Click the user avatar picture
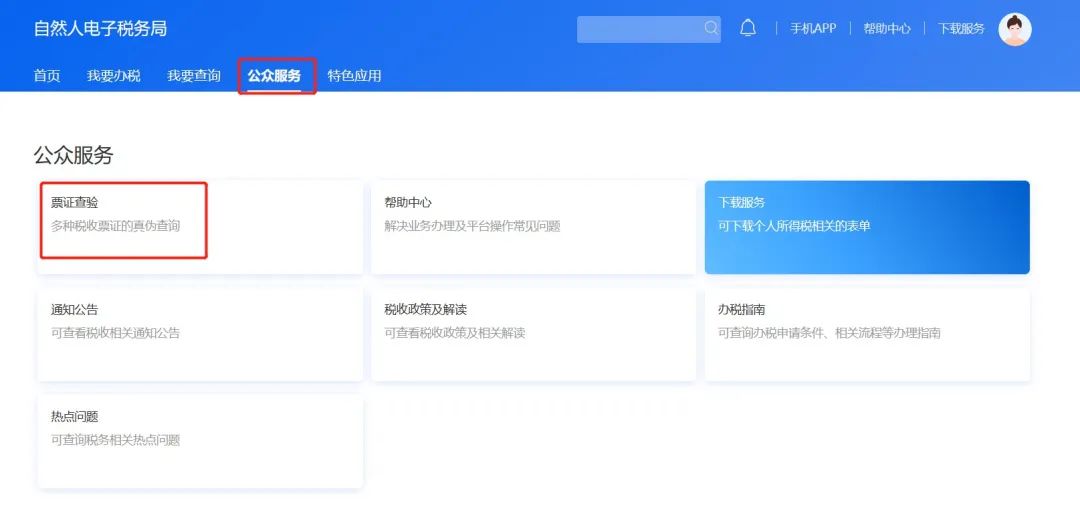This screenshot has height=505, width=1080. click(1015, 29)
